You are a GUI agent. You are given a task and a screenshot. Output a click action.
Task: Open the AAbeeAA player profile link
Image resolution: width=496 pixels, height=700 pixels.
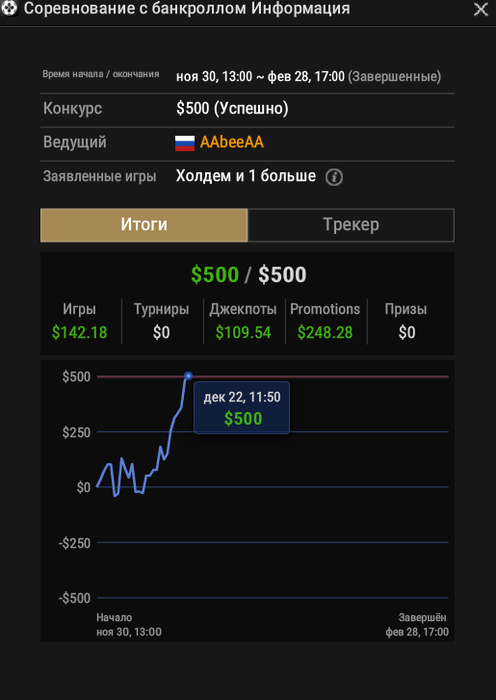coord(232,142)
